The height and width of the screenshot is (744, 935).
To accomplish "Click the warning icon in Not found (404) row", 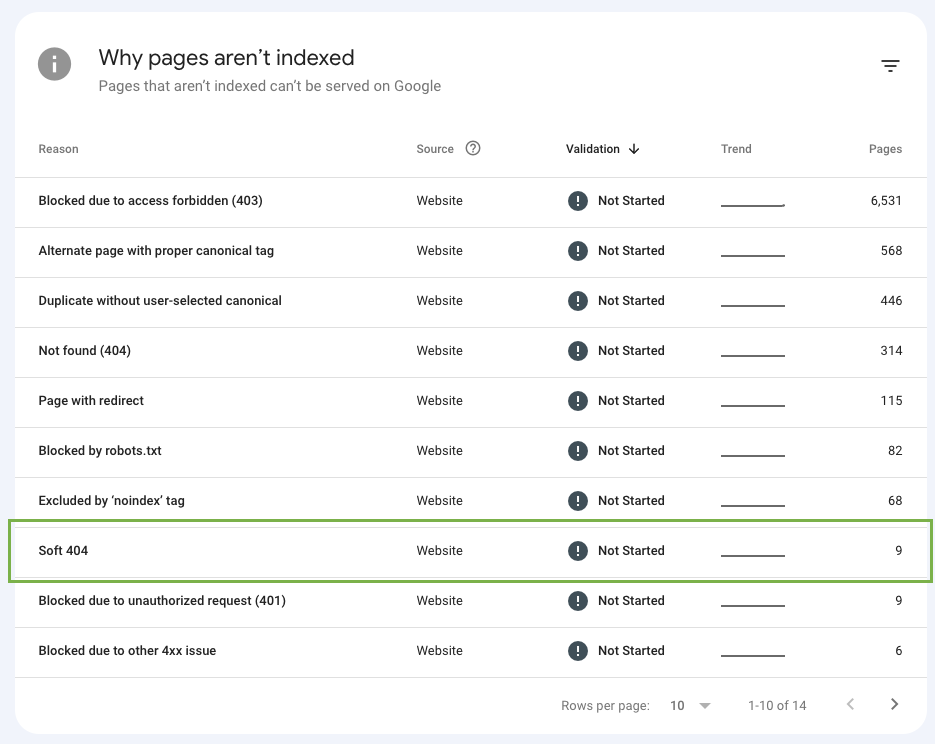I will 577,351.
